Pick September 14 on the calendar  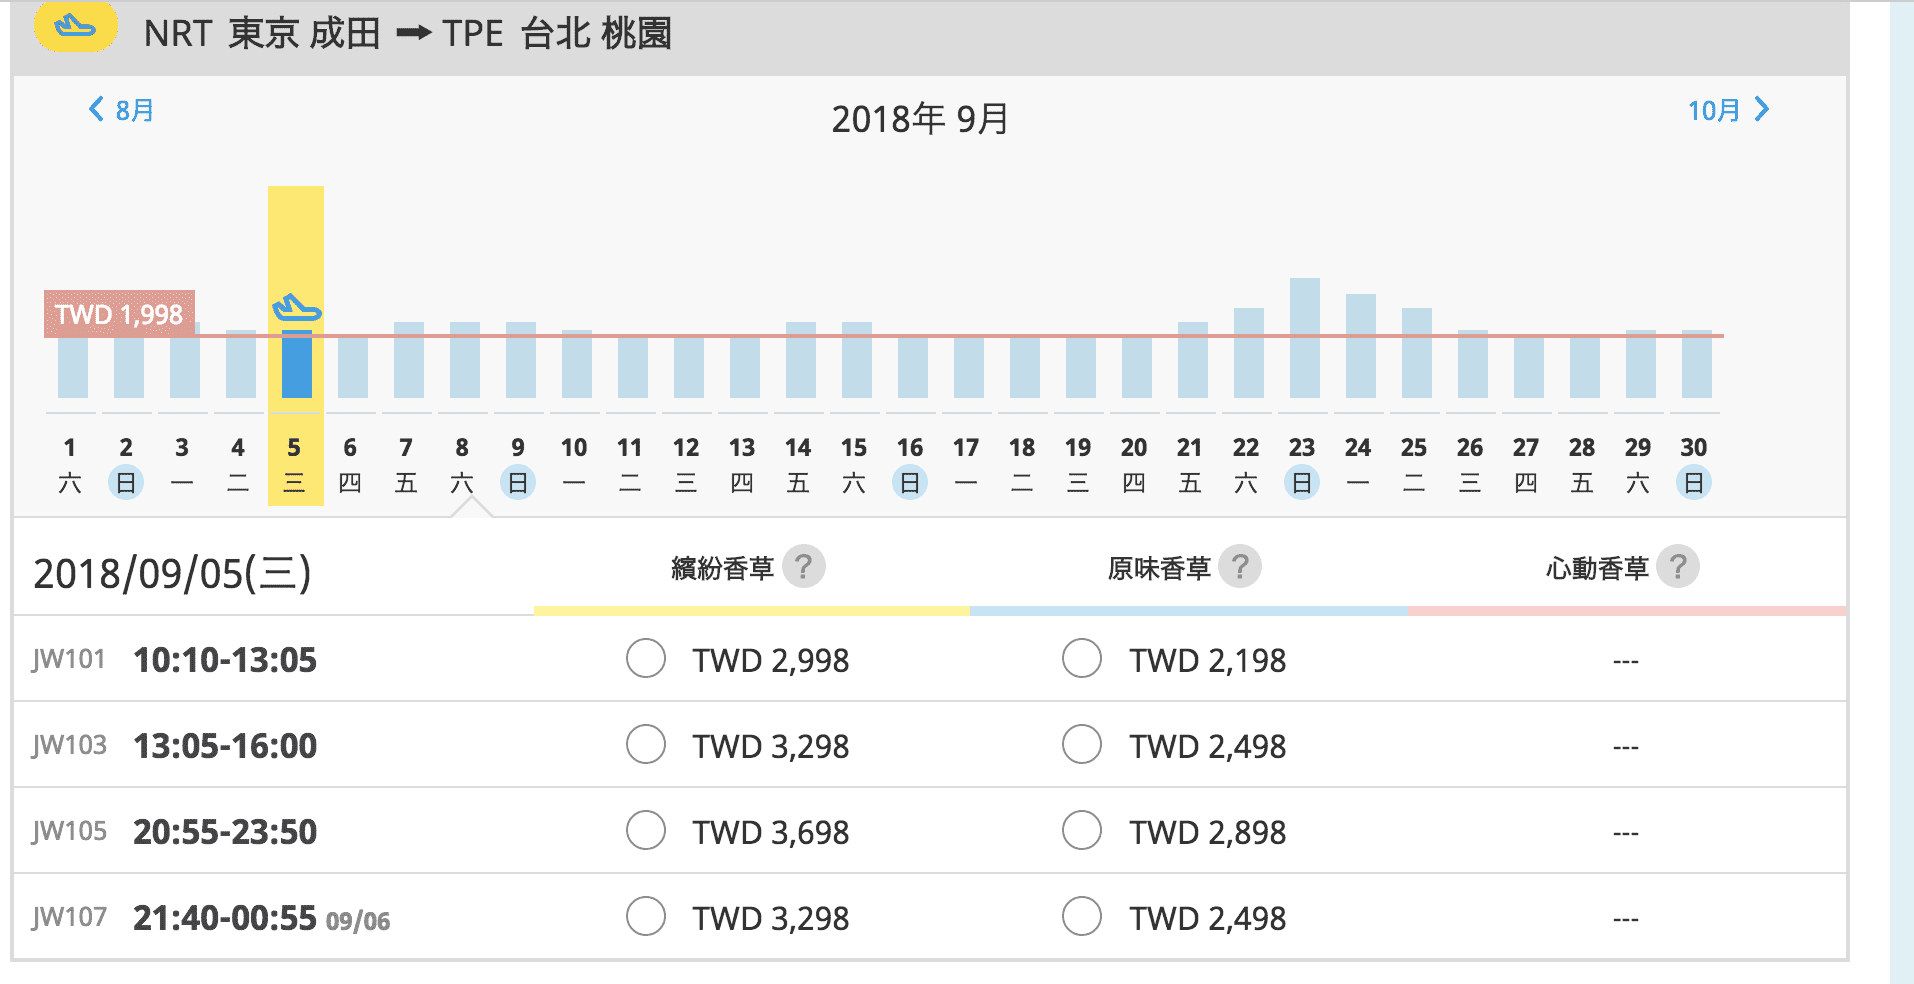pyautogui.click(x=798, y=465)
